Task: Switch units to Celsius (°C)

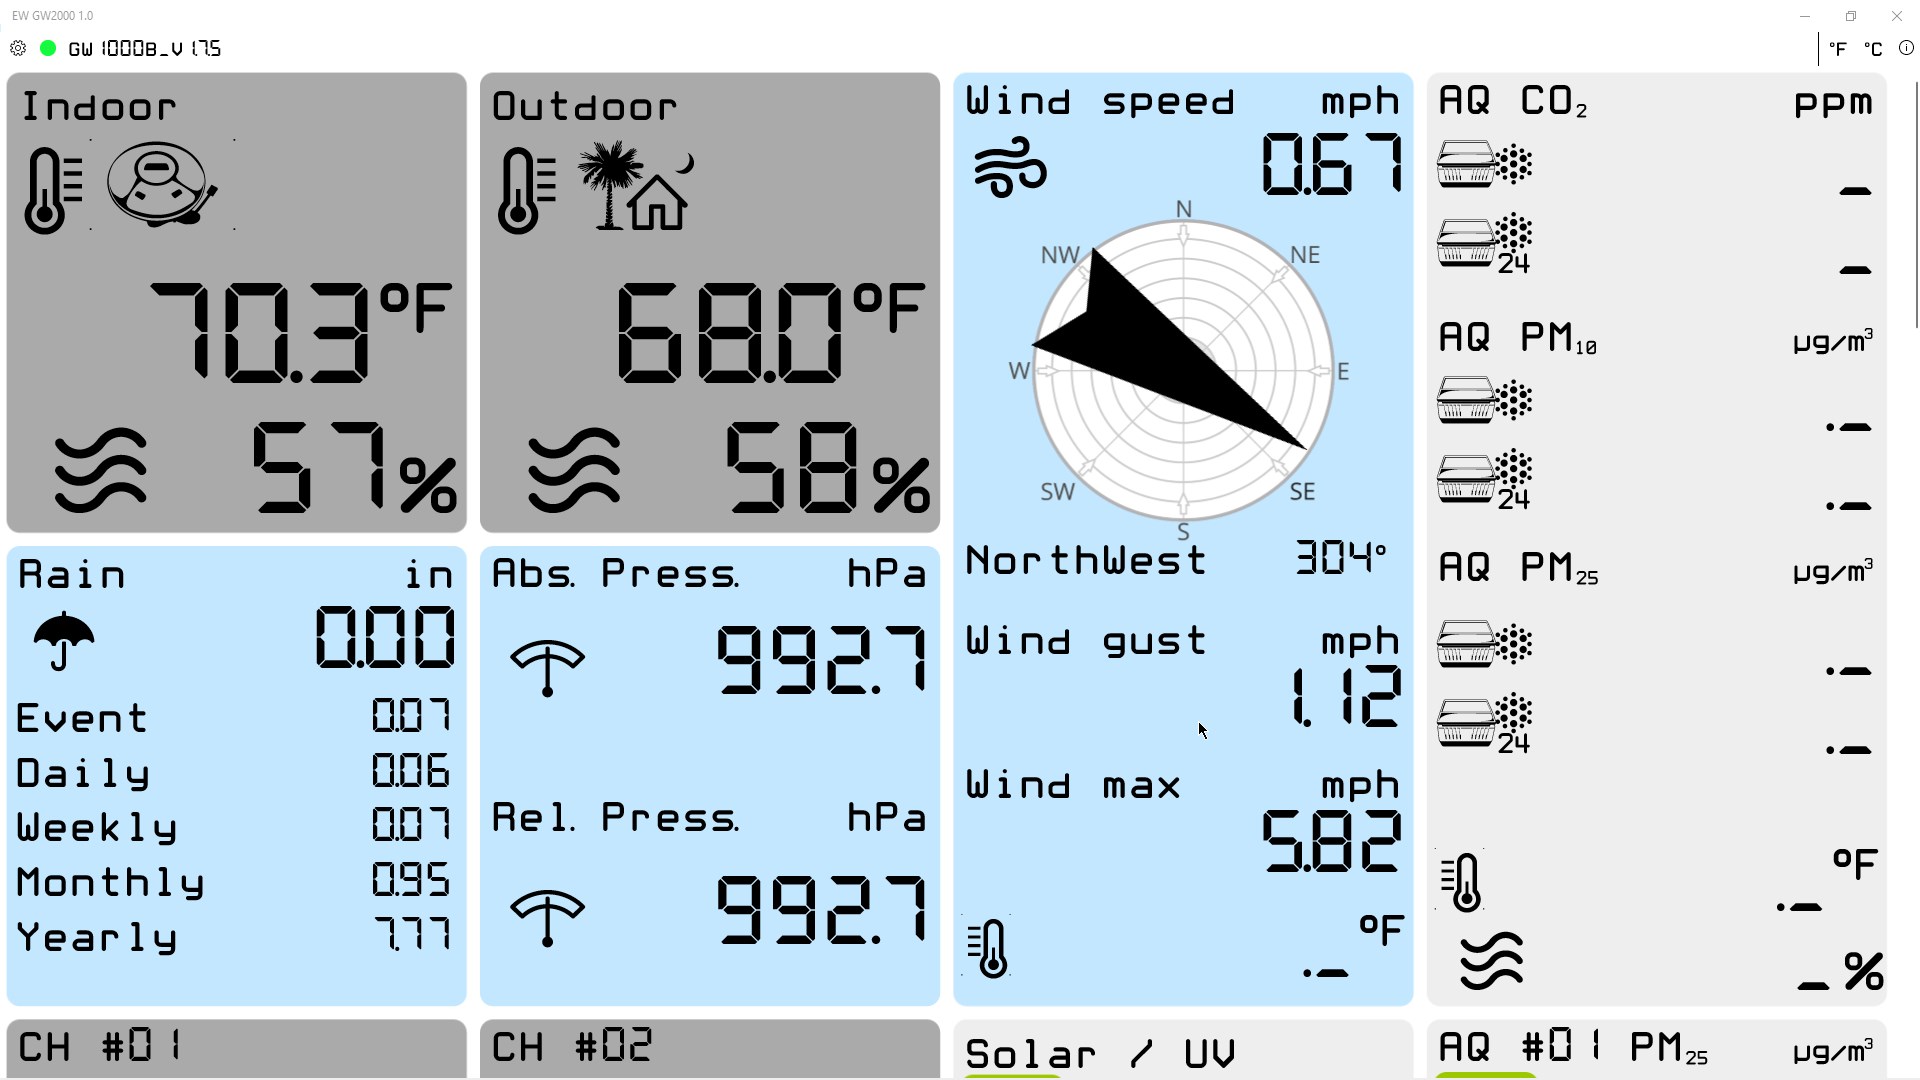Action: (1873, 49)
